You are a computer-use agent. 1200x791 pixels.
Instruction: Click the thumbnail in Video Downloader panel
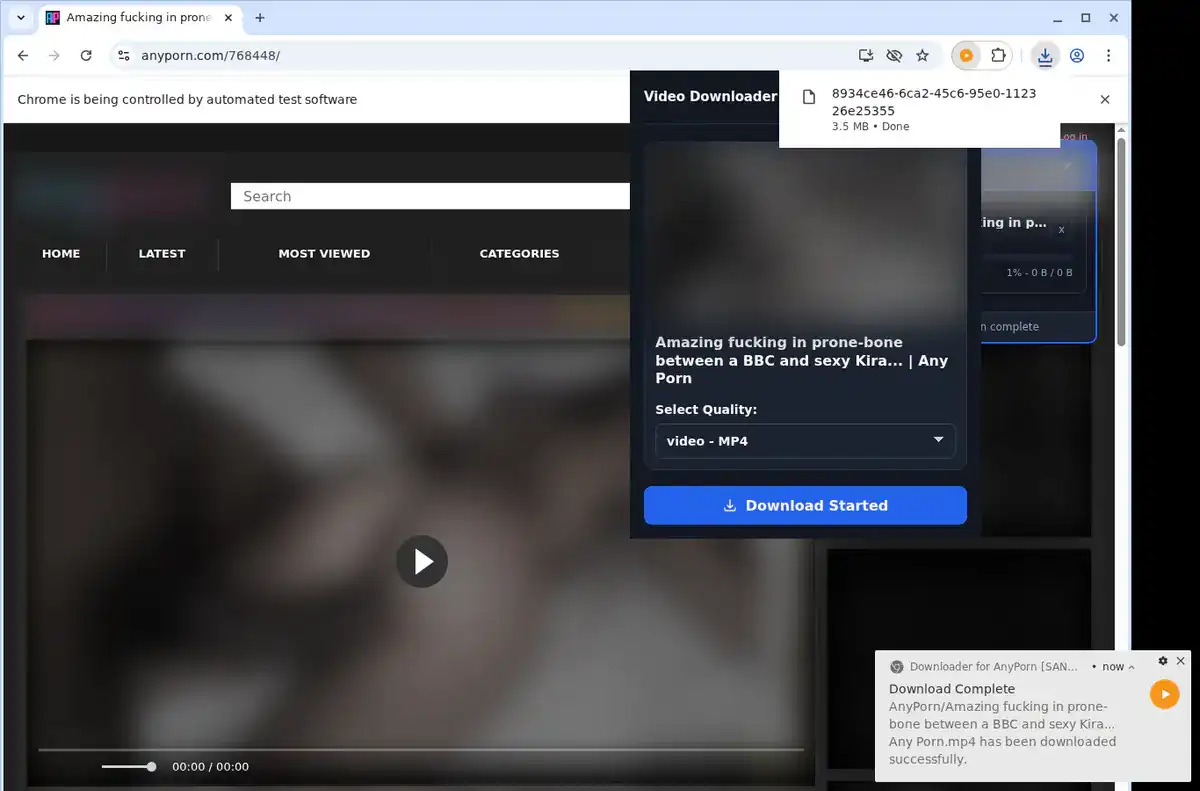[x=805, y=232]
